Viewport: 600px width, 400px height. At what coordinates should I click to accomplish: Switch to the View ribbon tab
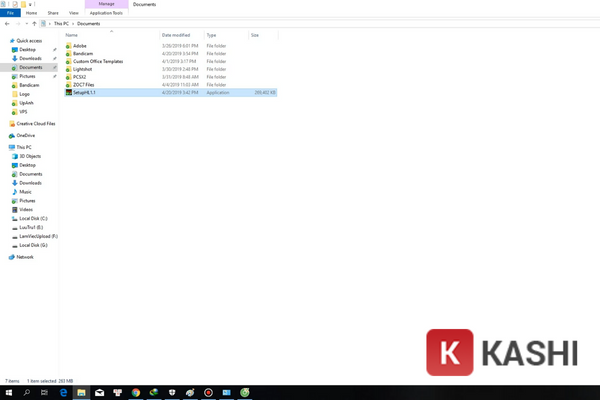tap(74, 13)
